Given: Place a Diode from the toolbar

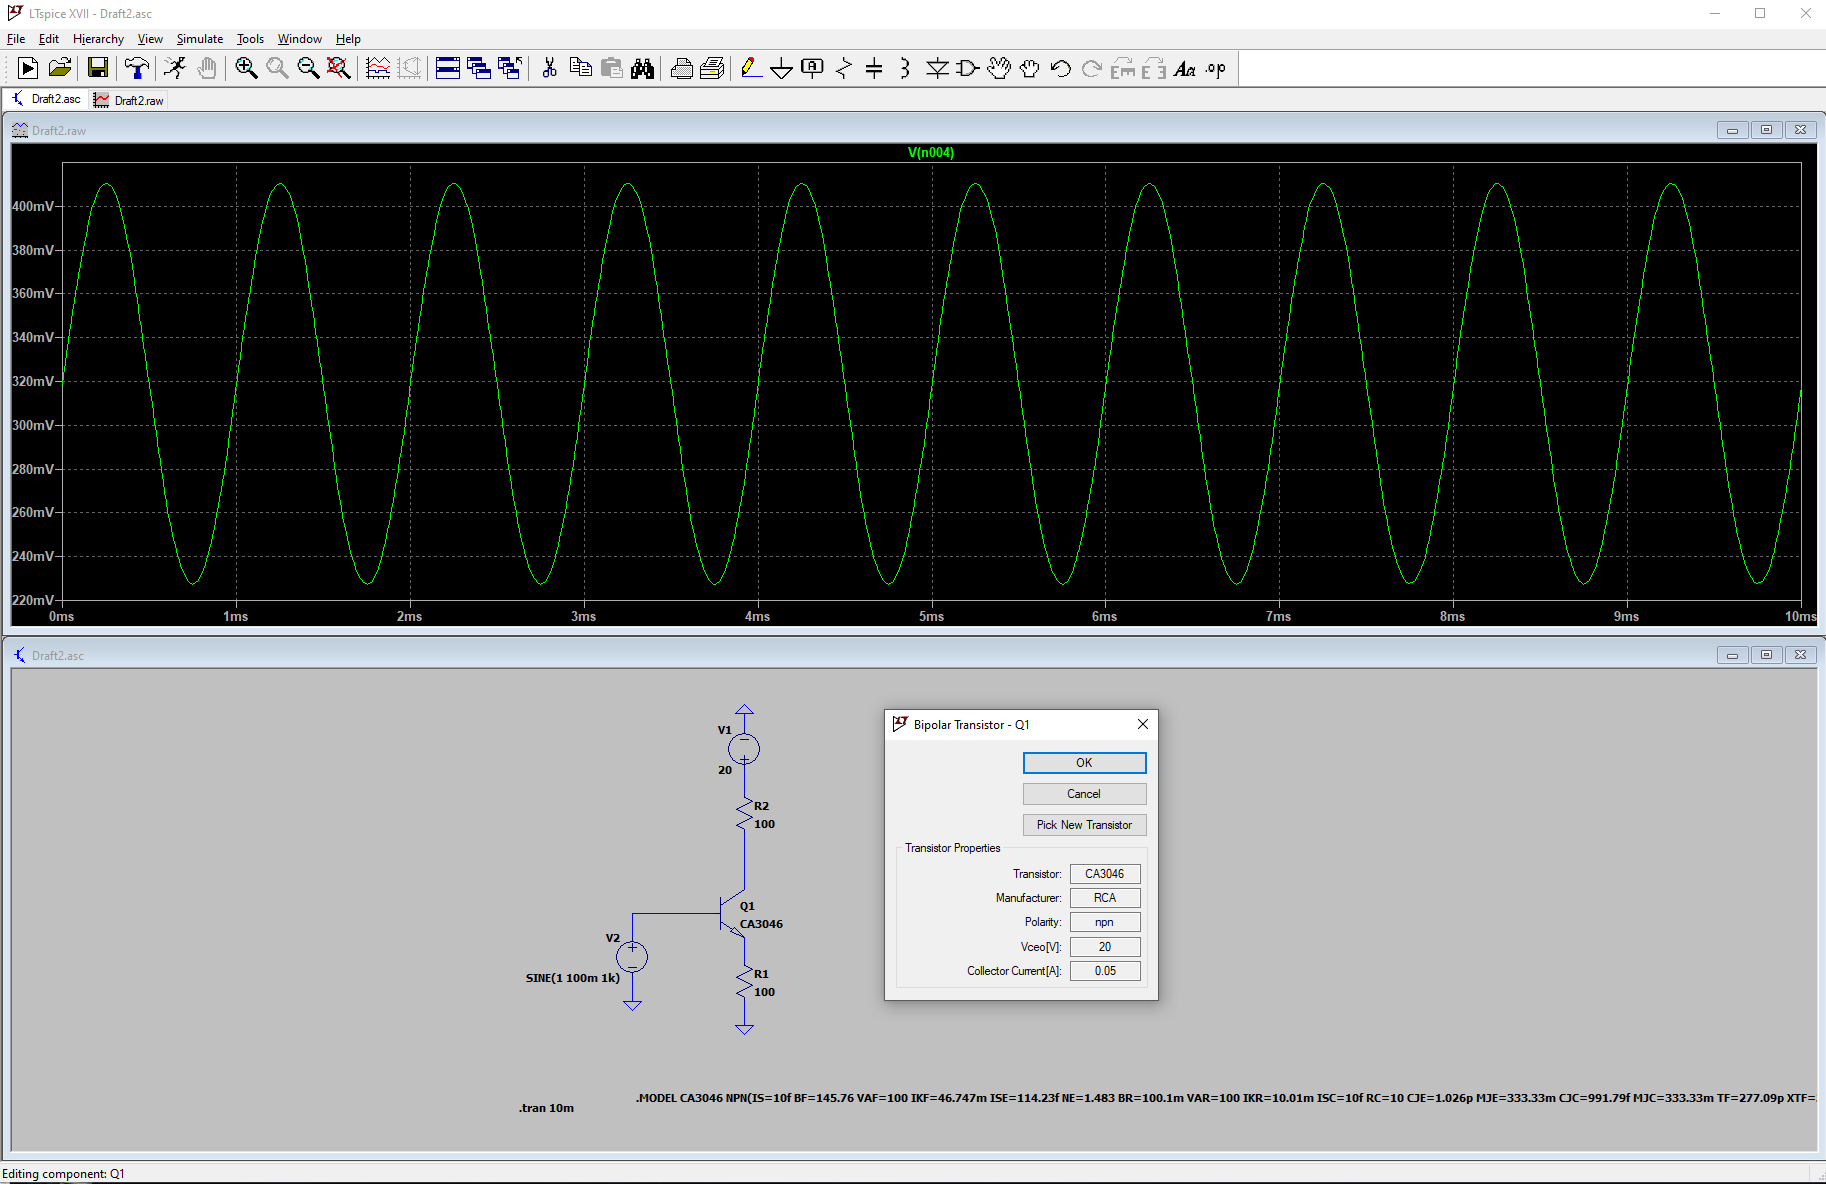Looking at the screenshot, I should click(937, 68).
